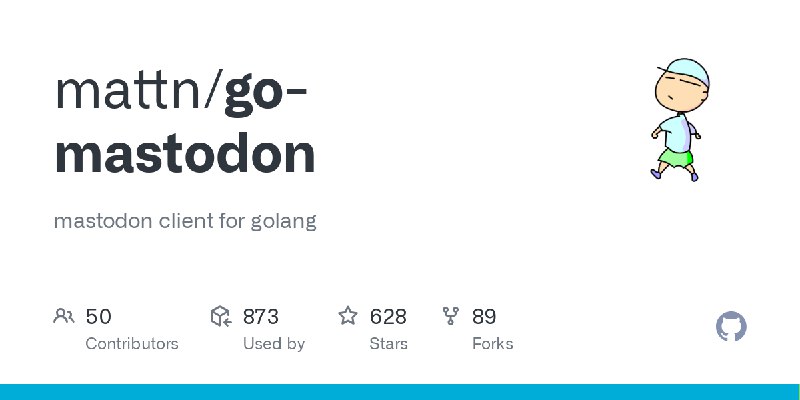Click the 89 fork count
This screenshot has height=400, width=800.
pyautogui.click(x=484, y=317)
